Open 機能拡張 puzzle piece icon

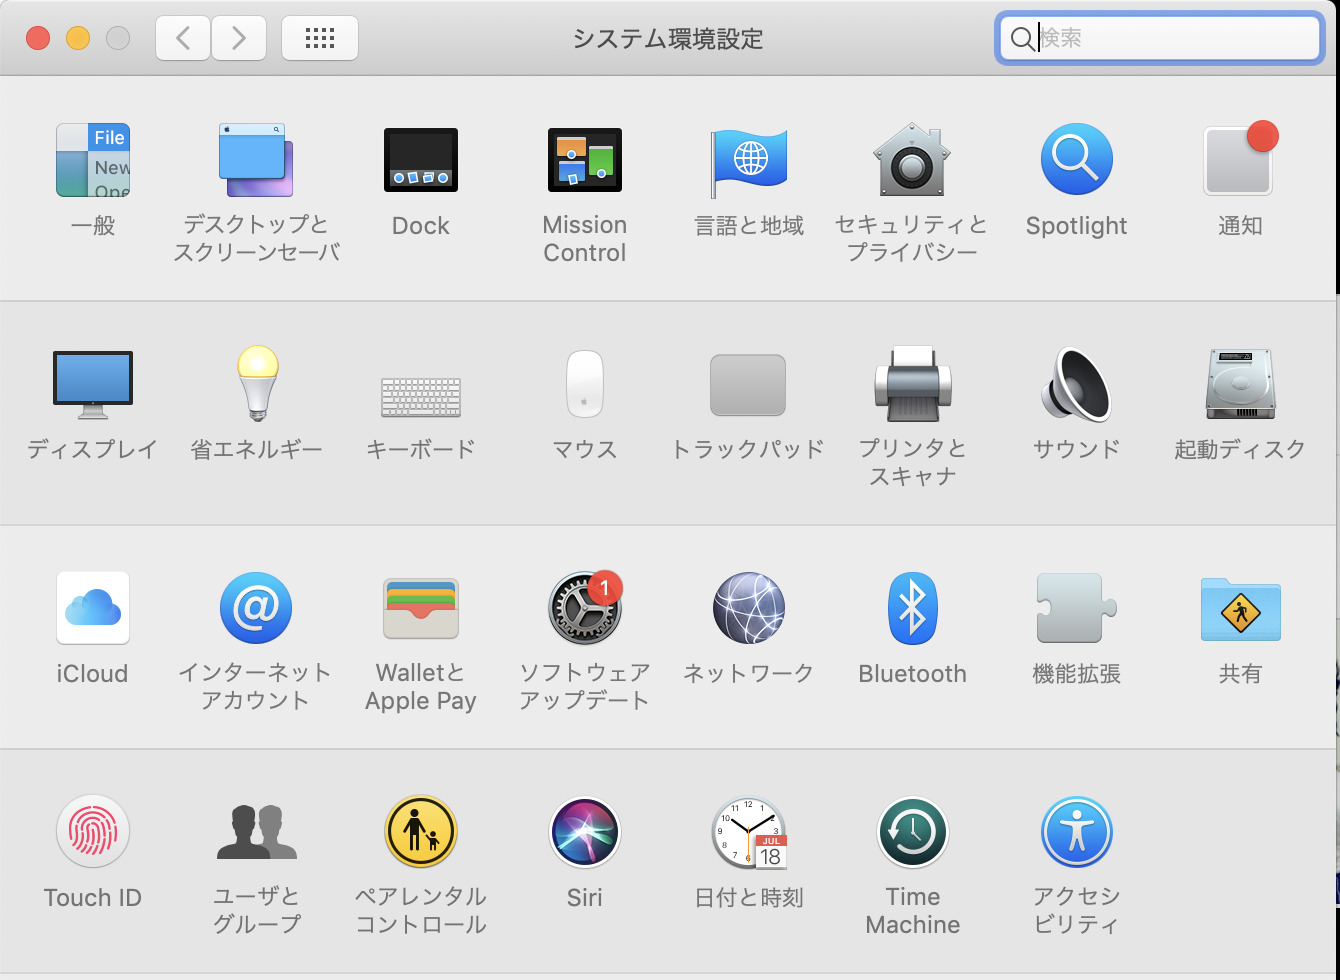tap(1076, 608)
